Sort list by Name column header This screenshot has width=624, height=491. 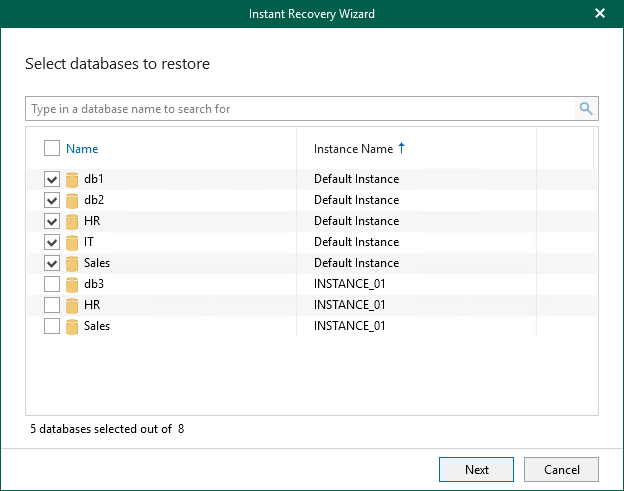tap(82, 149)
